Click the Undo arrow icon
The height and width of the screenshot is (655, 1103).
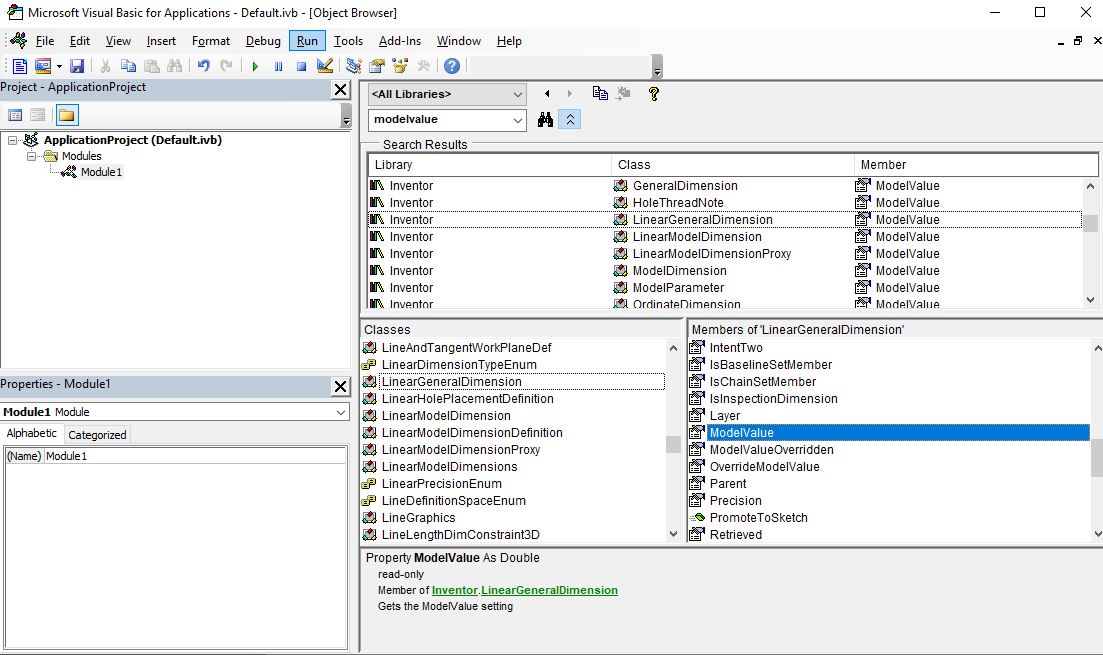tap(203, 66)
